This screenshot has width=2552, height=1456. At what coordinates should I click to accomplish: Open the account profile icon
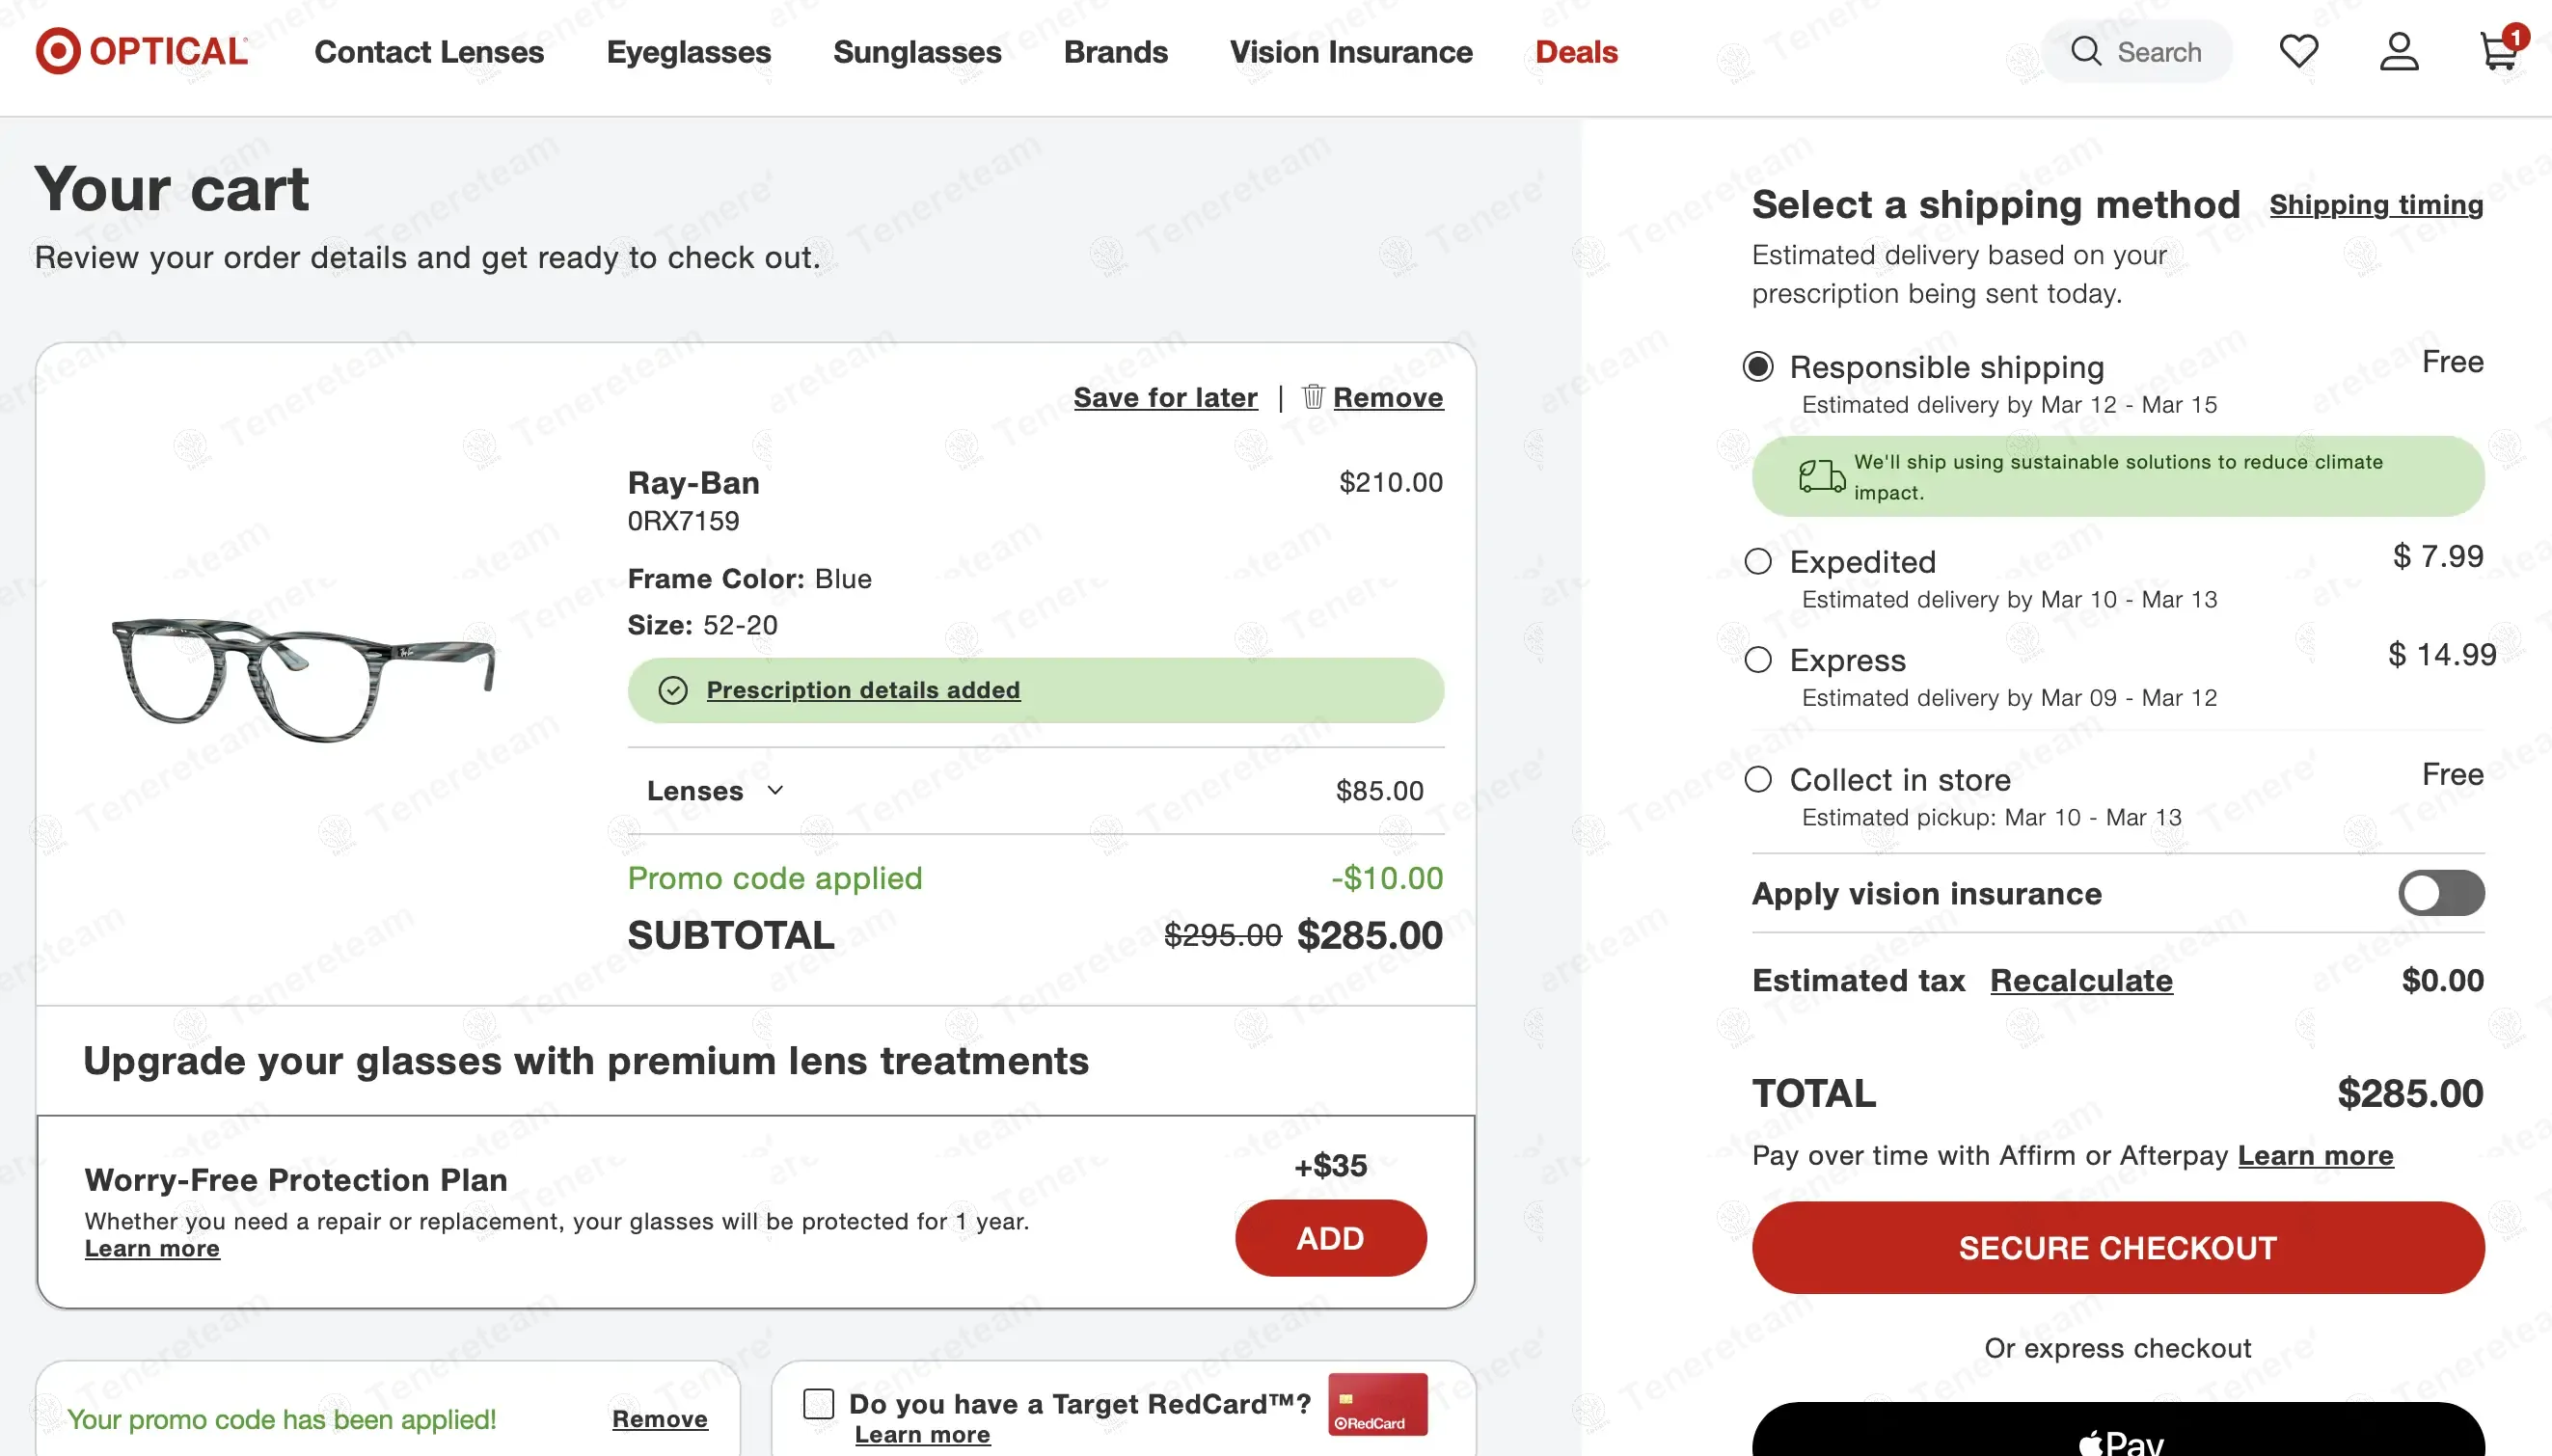[2398, 51]
